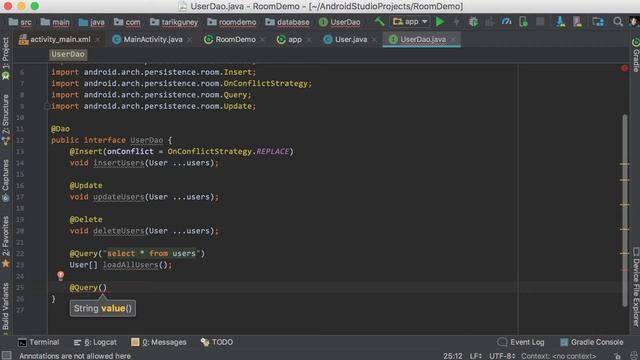
Task: Click the UserDao class breadcrumb label
Action: tap(68, 54)
